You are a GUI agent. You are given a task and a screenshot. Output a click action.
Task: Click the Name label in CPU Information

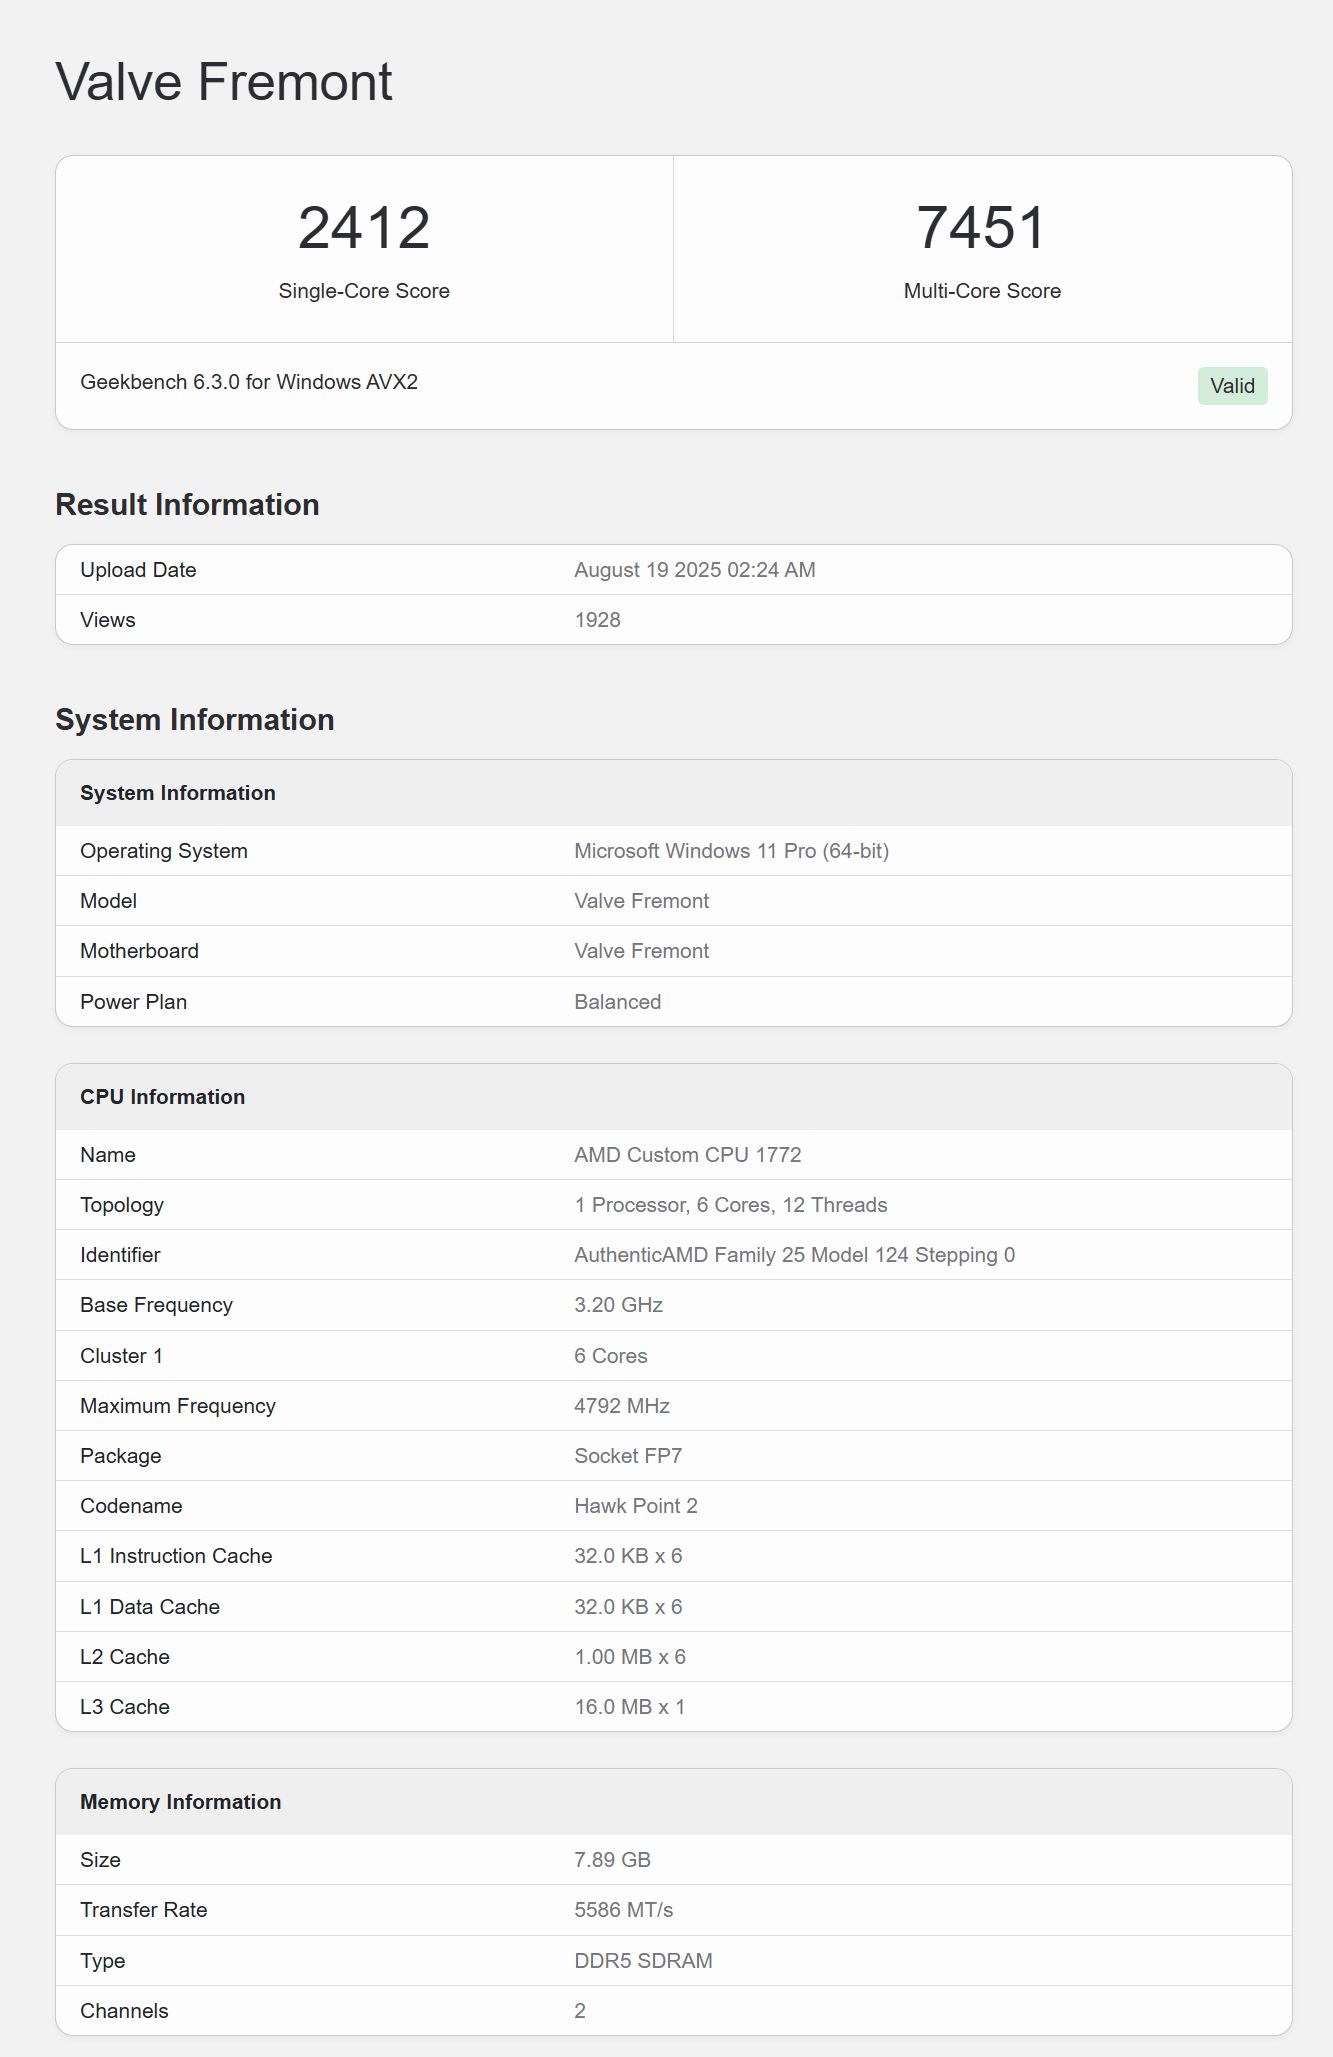(108, 1155)
